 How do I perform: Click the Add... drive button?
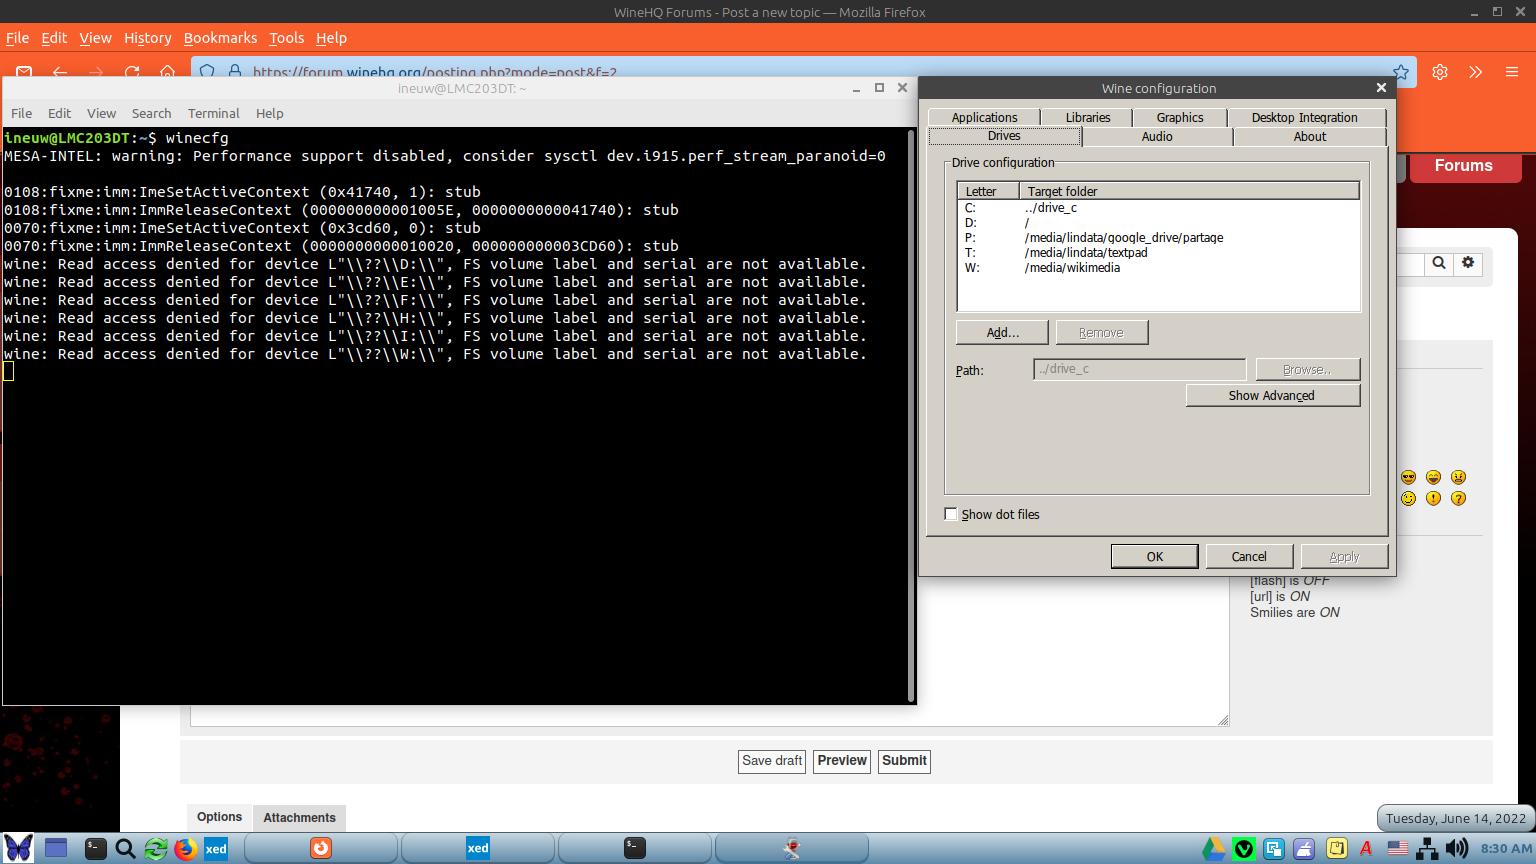1002,332
